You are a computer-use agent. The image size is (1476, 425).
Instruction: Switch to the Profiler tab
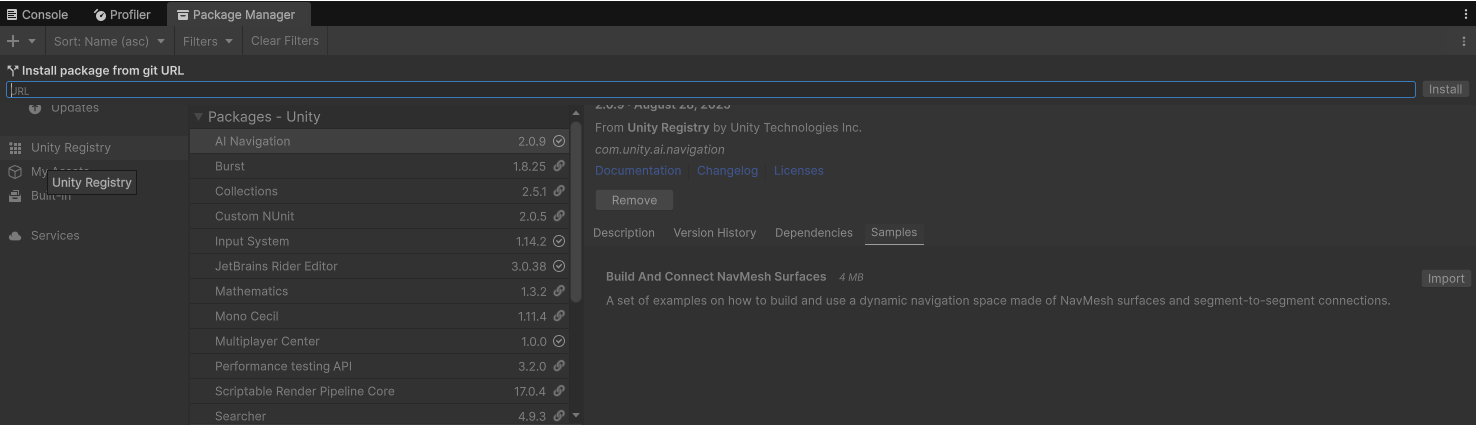122,14
